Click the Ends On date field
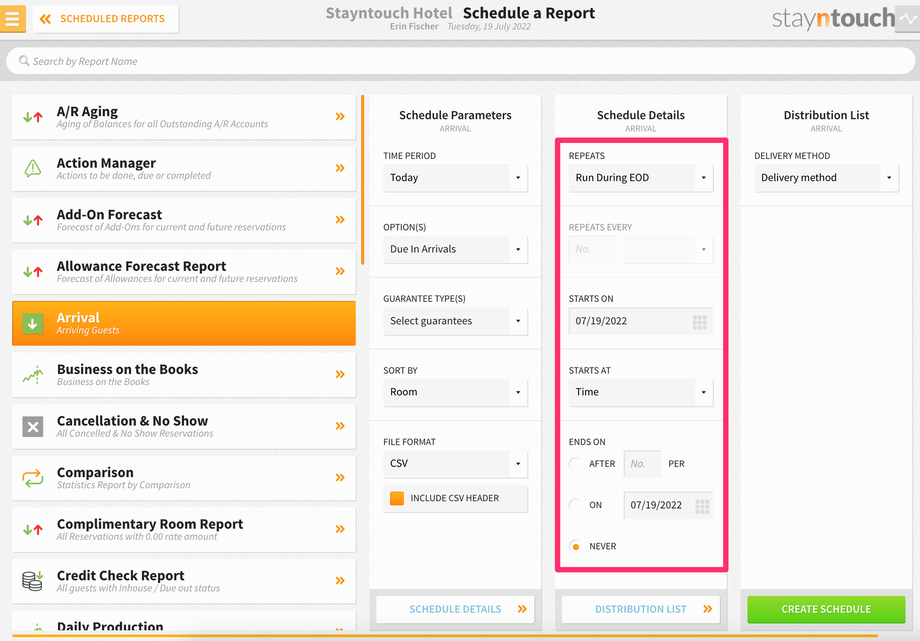 point(668,505)
